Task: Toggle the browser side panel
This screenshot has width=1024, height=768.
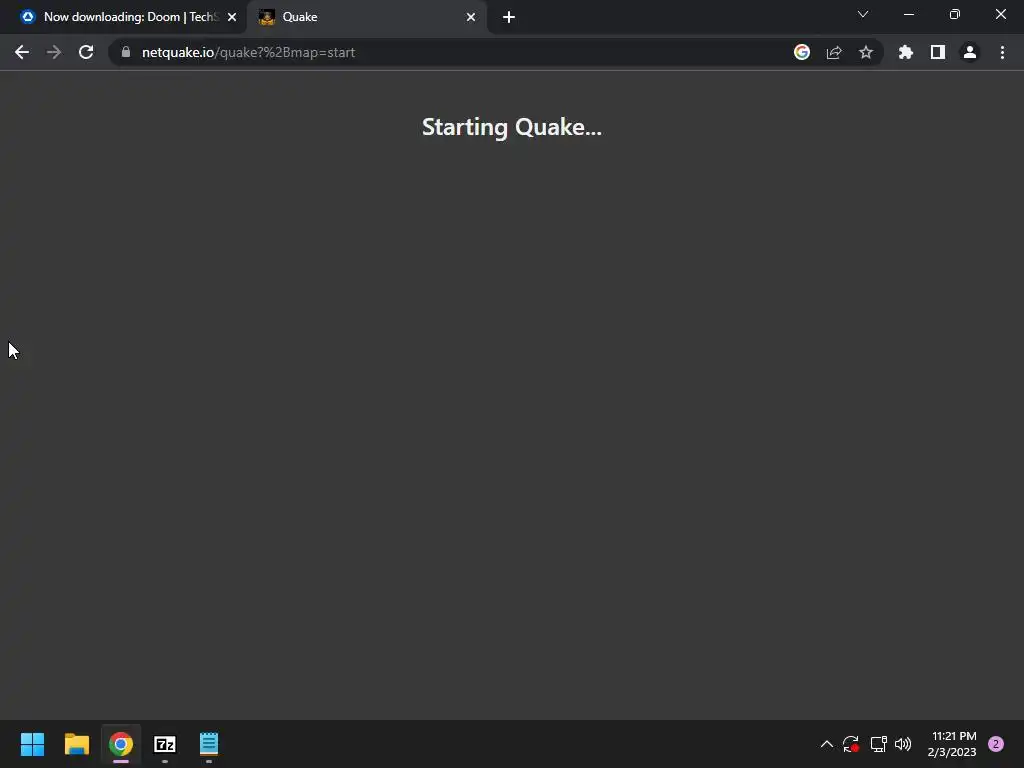Action: pos(938,52)
